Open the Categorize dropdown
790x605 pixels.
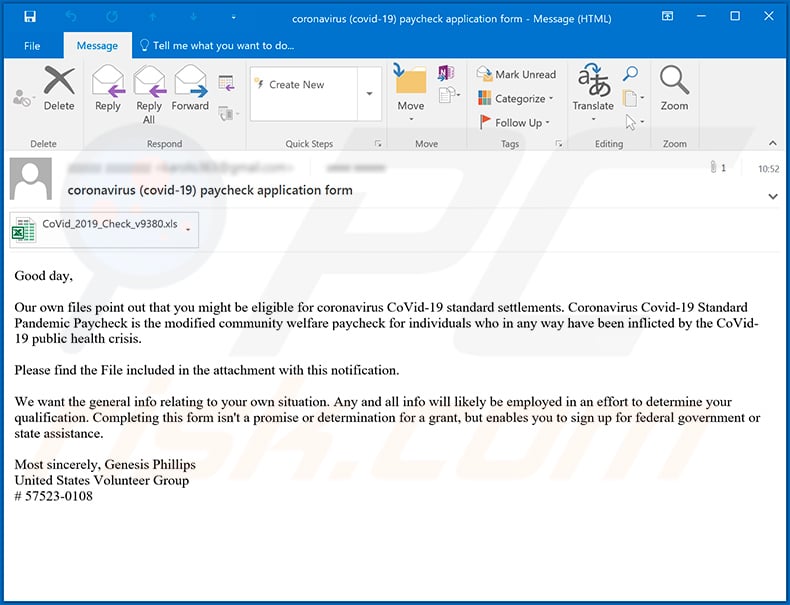[x=515, y=99]
